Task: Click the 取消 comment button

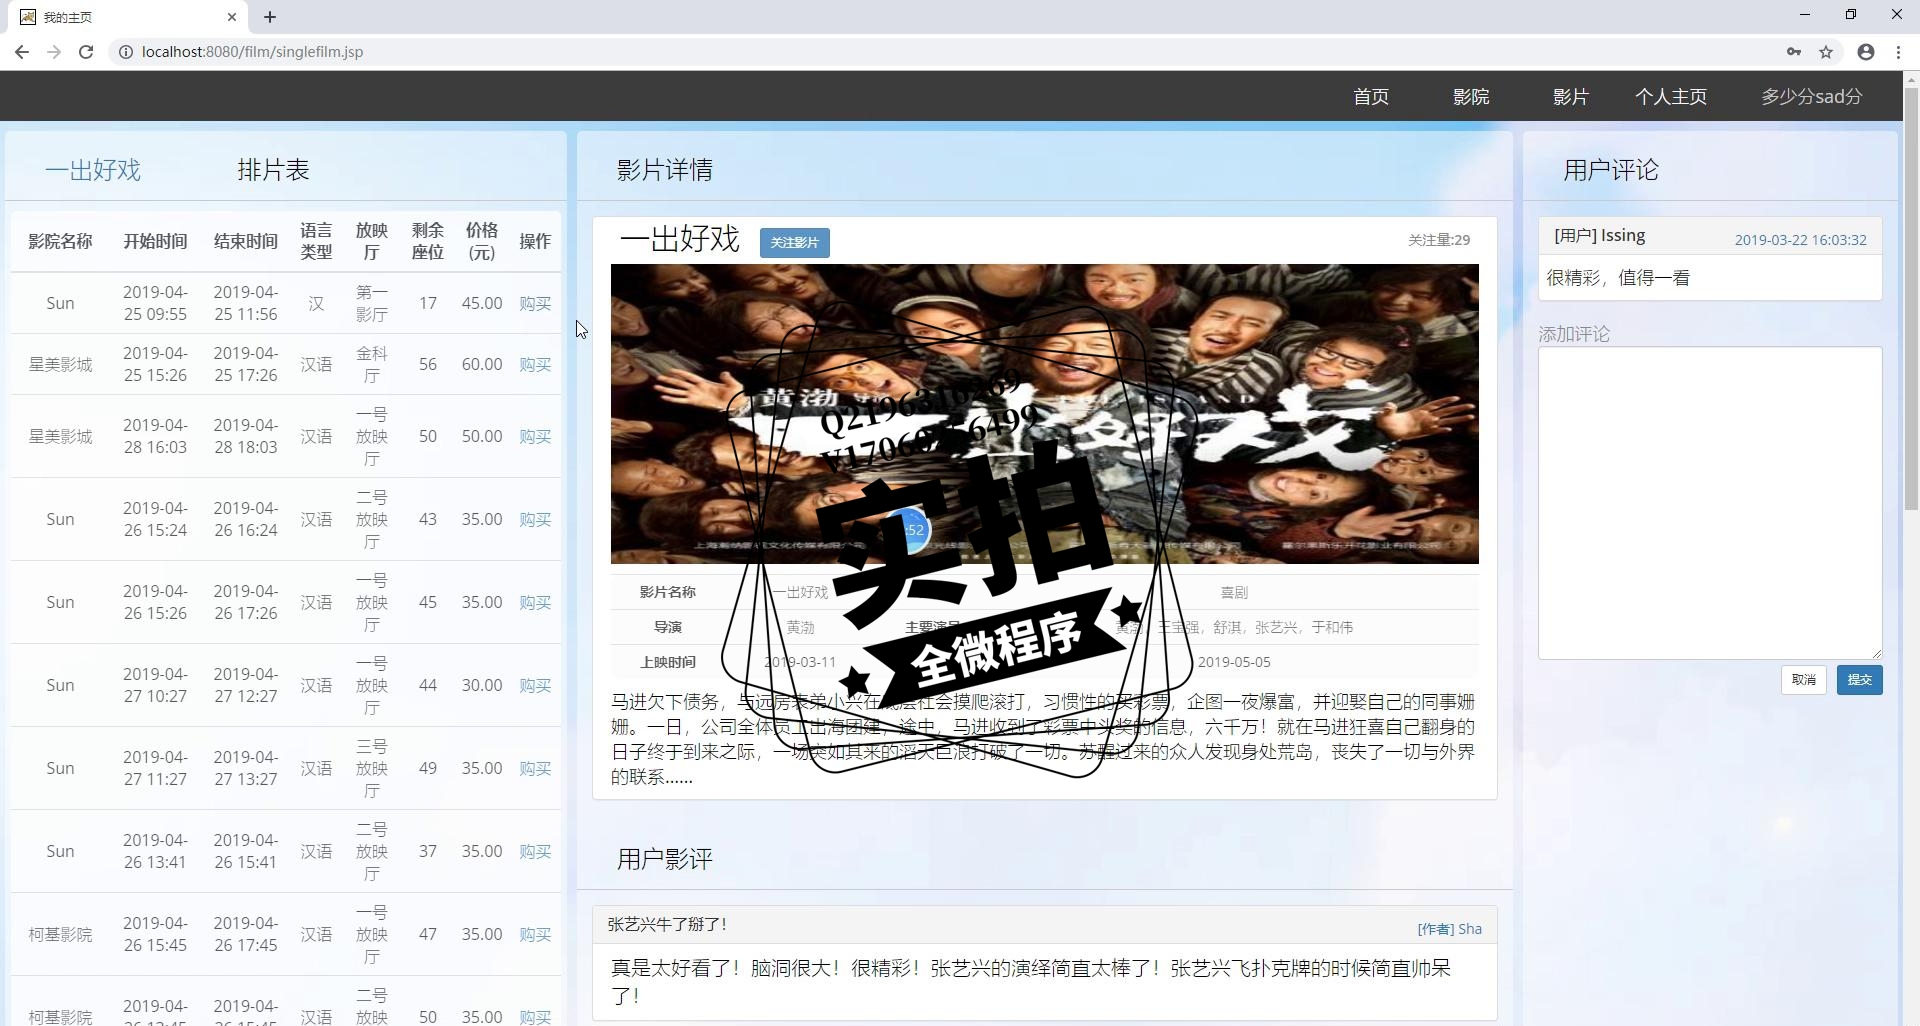Action: [x=1804, y=680]
